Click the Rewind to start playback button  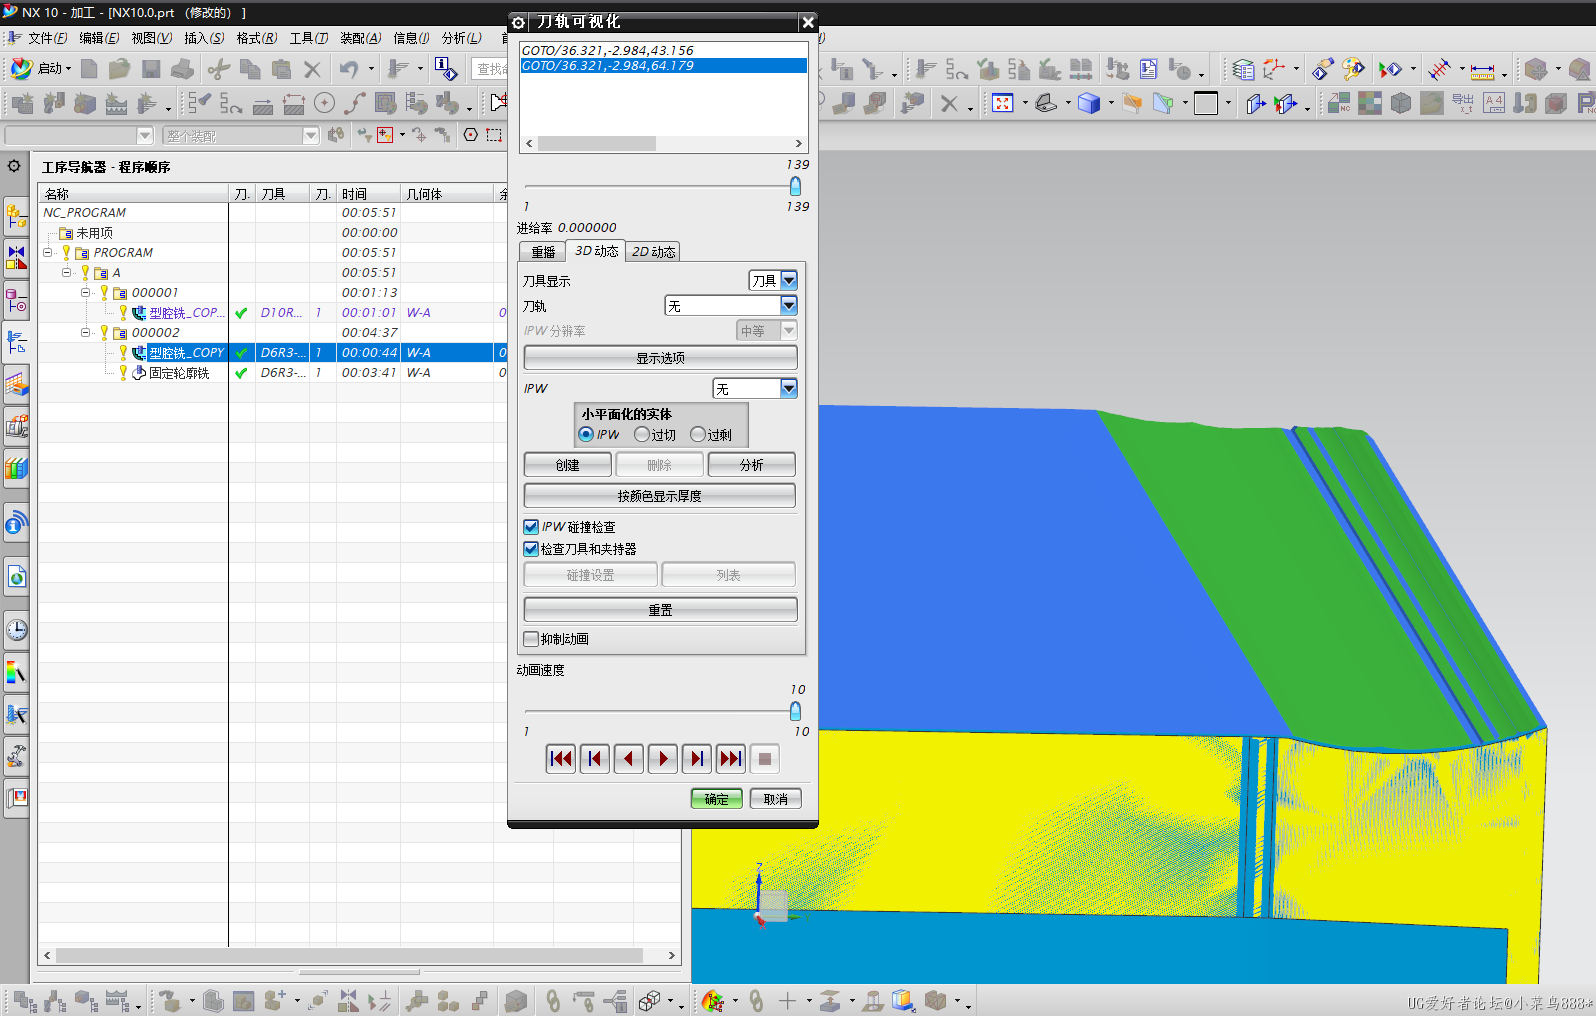pos(561,759)
